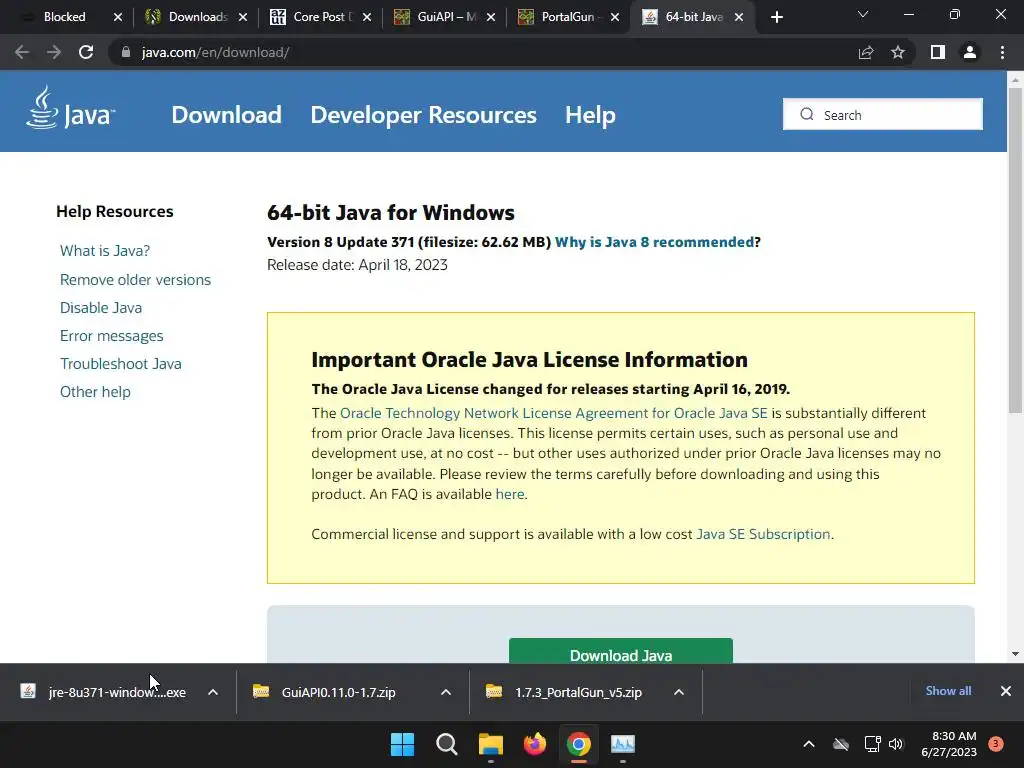The height and width of the screenshot is (768, 1024).
Task: Click the Search input field
Action: point(882,114)
